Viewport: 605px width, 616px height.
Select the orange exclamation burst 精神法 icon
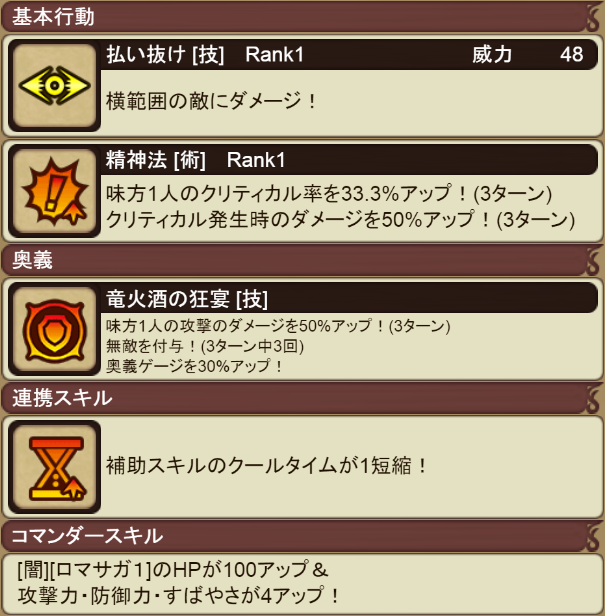point(55,191)
